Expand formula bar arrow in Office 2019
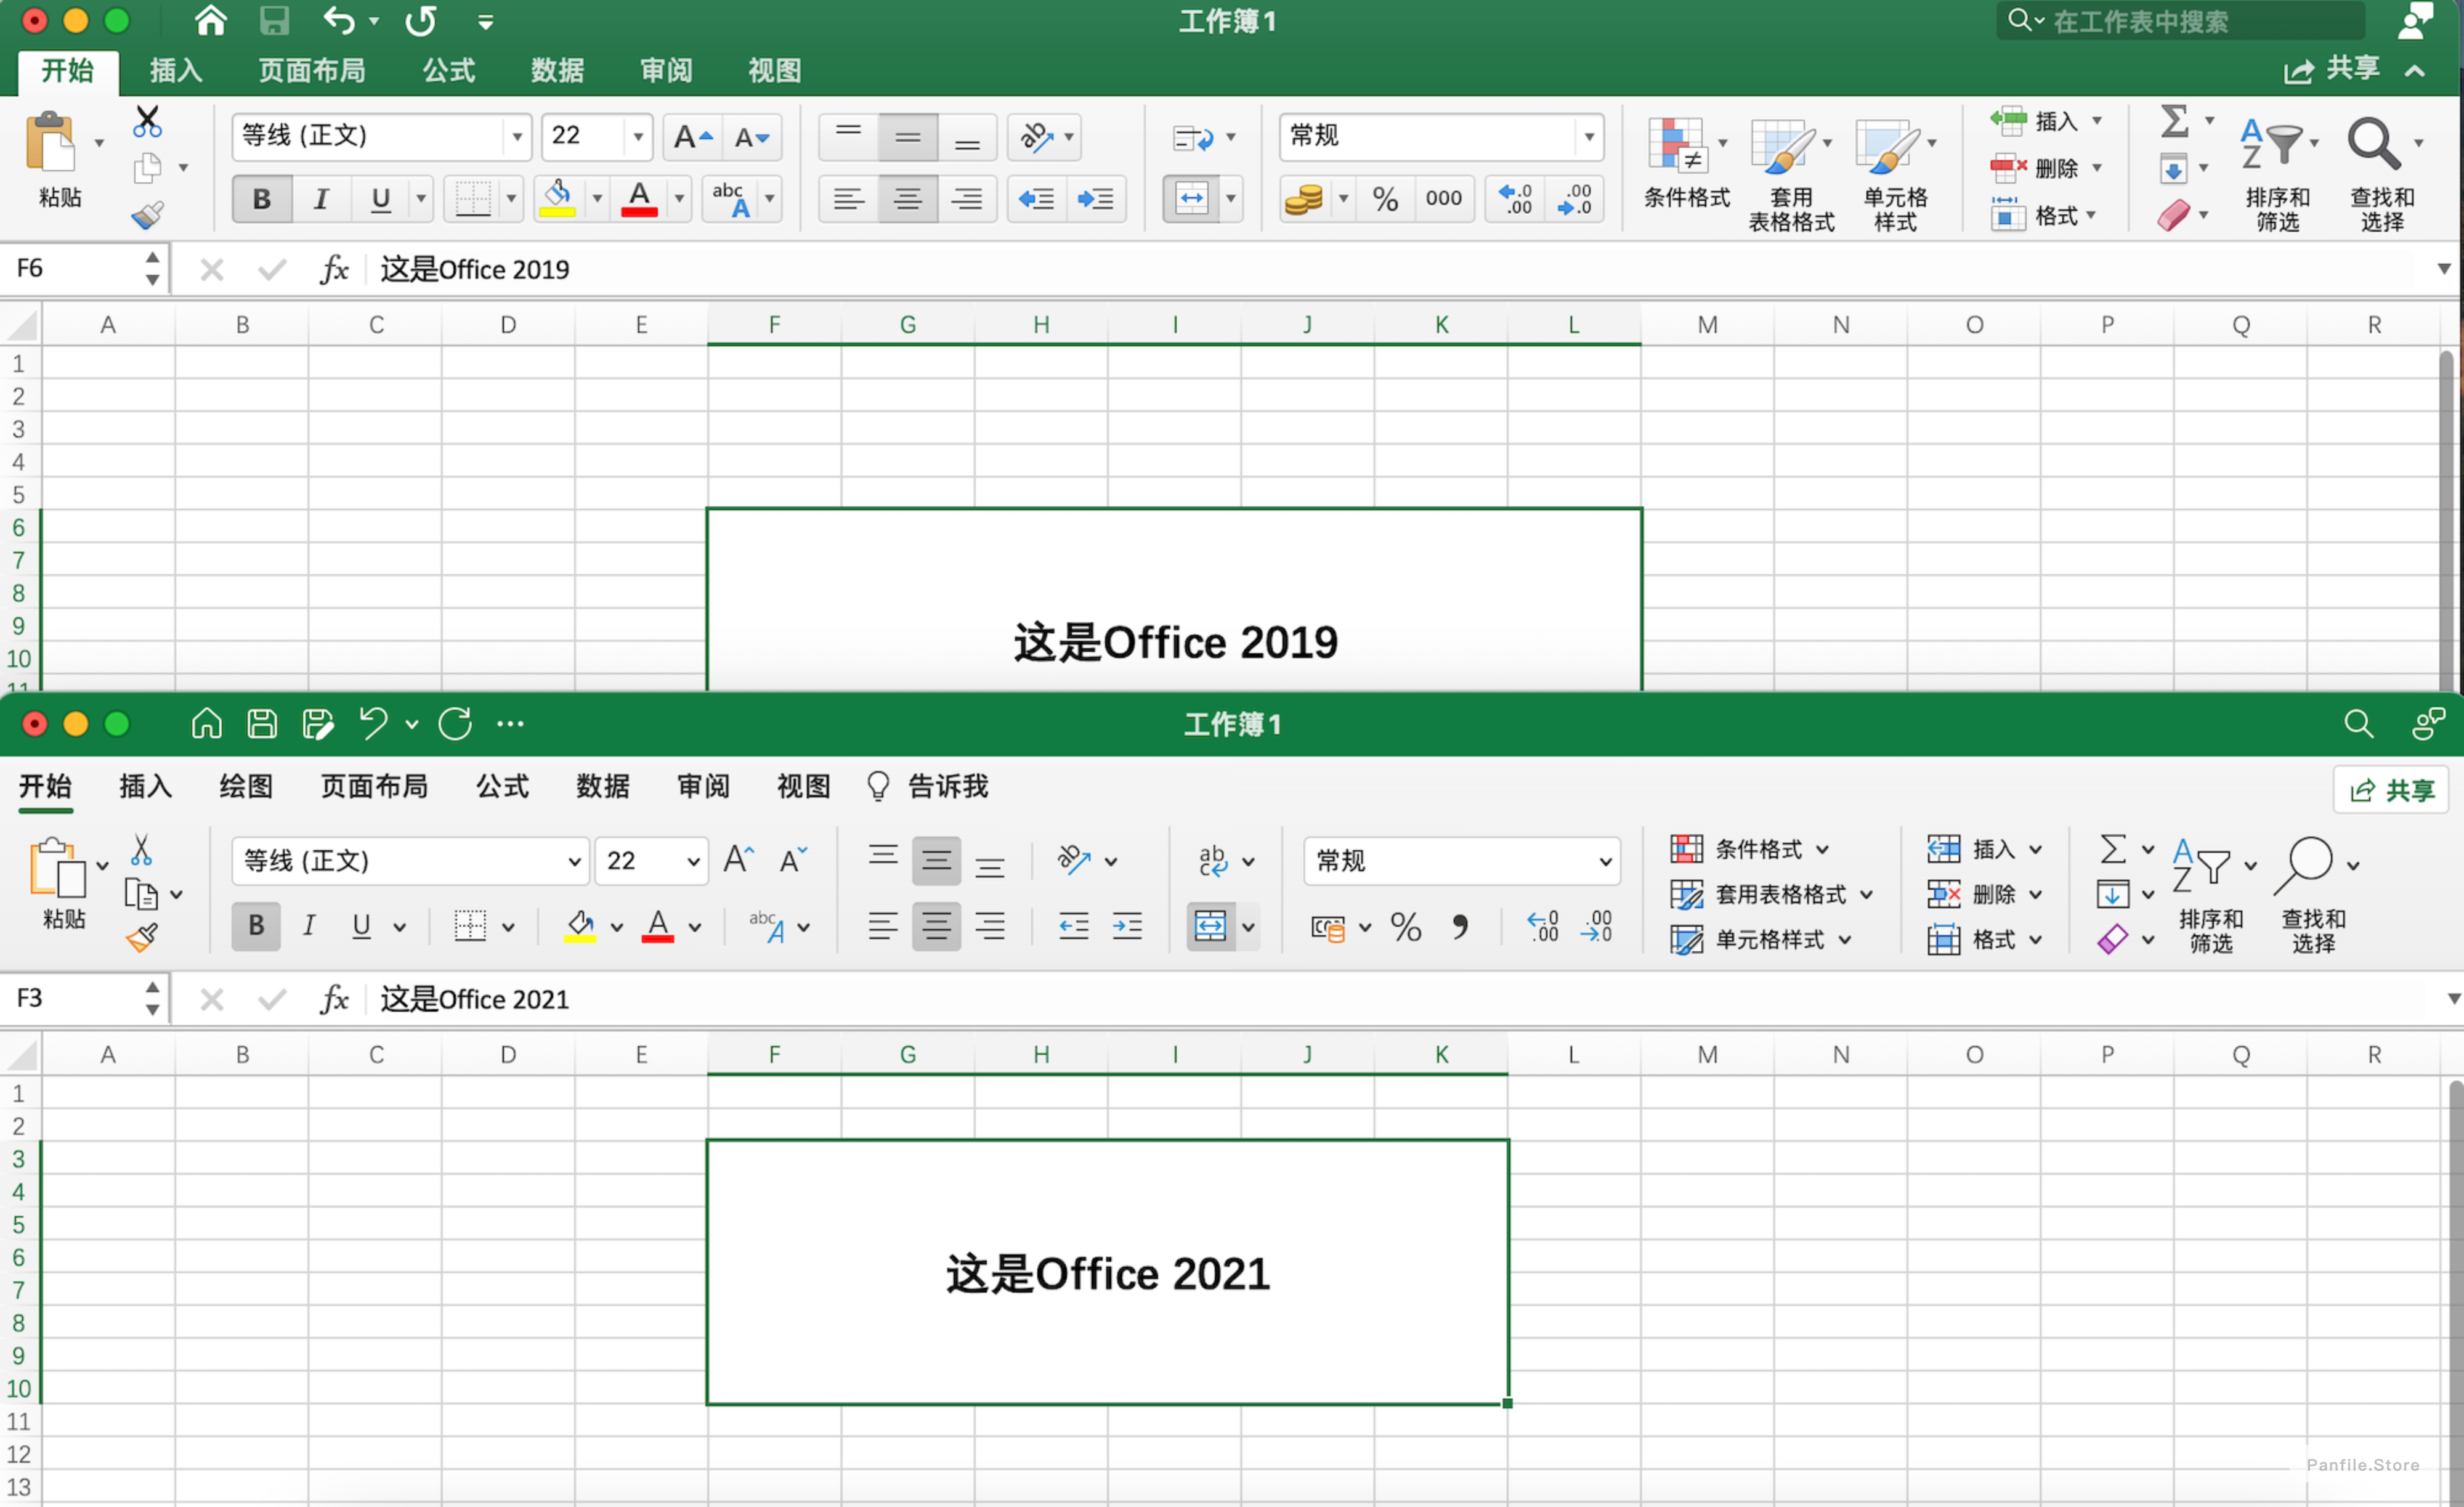The height and width of the screenshot is (1507, 2464). [x=2443, y=268]
